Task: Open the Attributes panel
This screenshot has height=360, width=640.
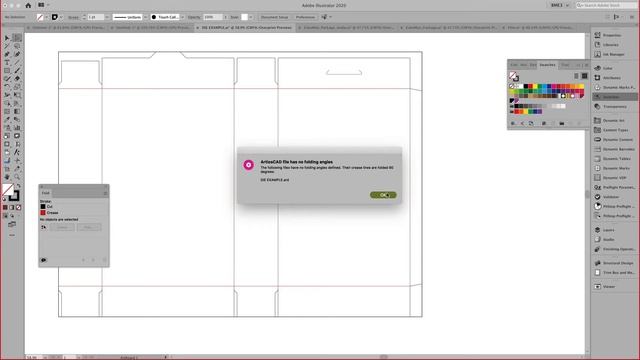Action: pos(612,78)
